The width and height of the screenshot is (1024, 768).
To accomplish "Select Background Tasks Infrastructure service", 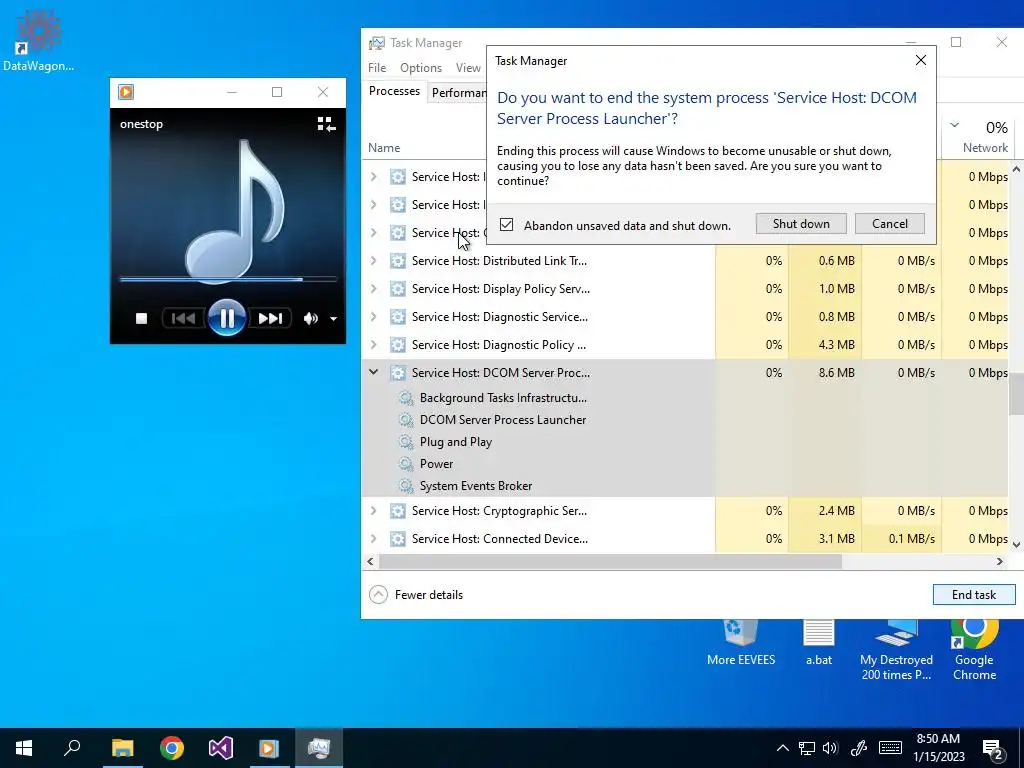I will 503,398.
